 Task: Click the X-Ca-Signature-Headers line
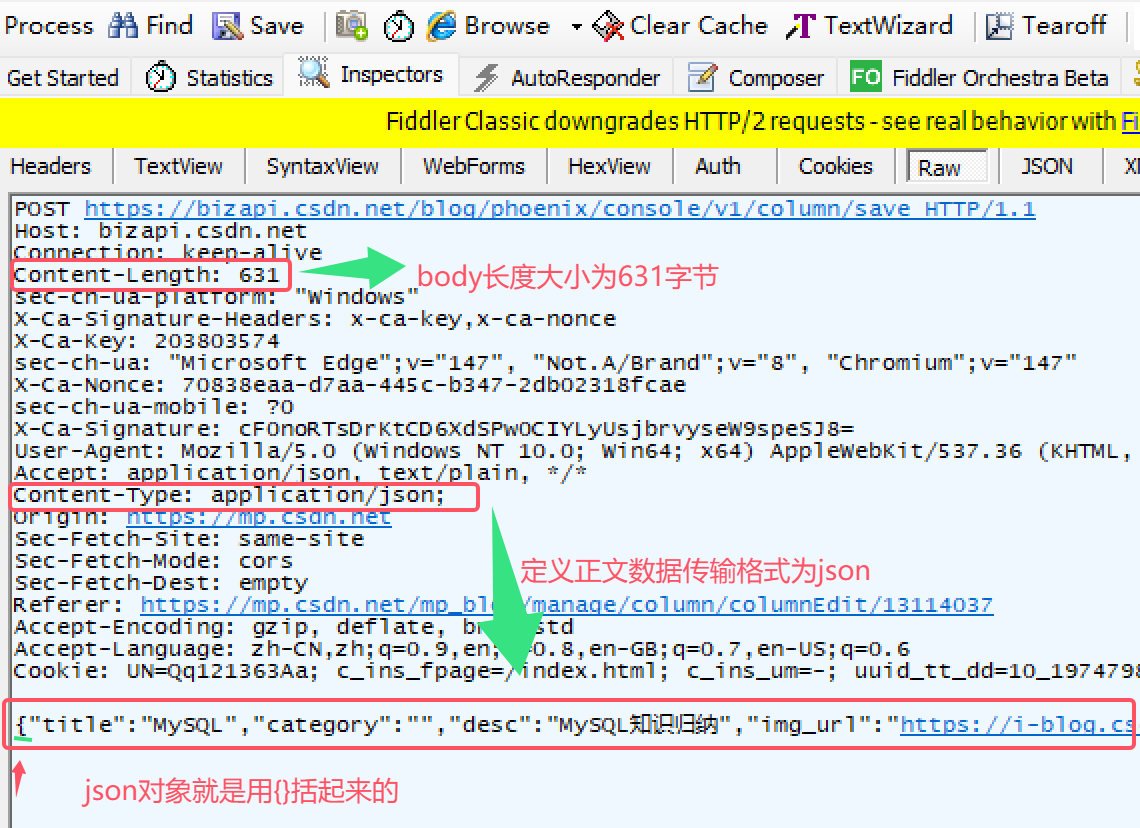tap(315, 319)
